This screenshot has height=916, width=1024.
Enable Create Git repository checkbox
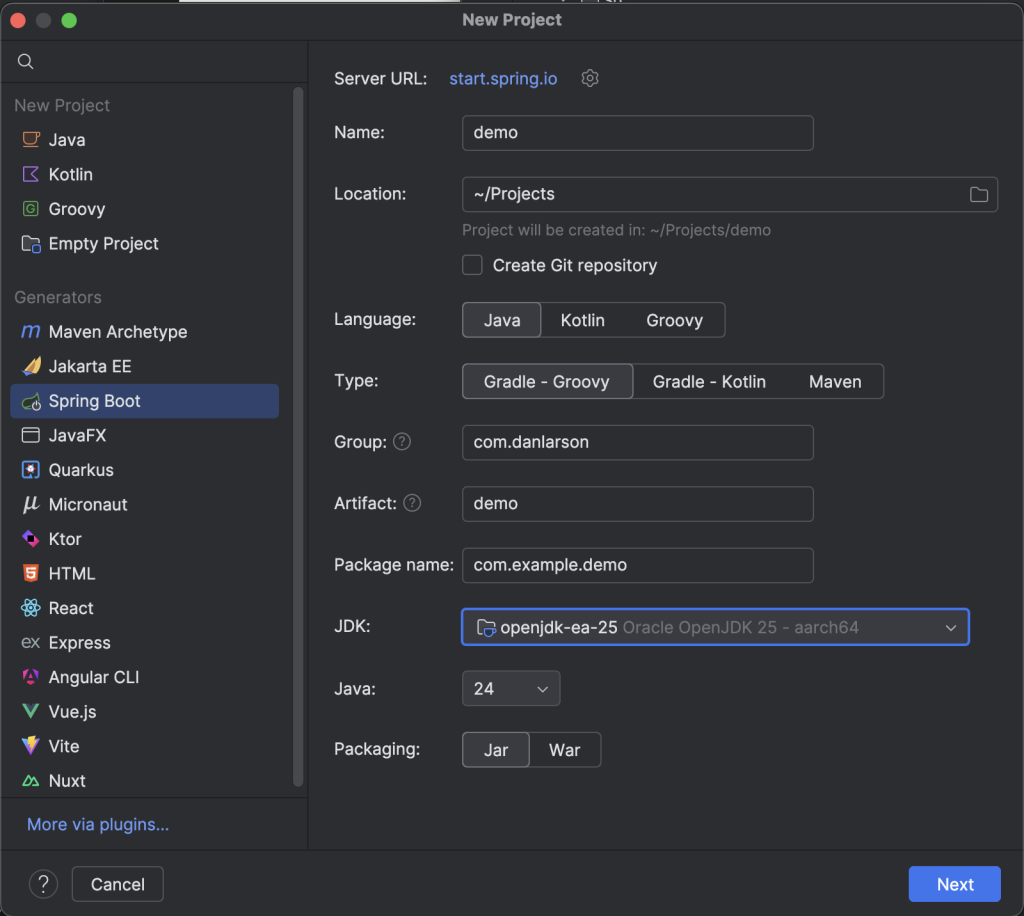[472, 265]
